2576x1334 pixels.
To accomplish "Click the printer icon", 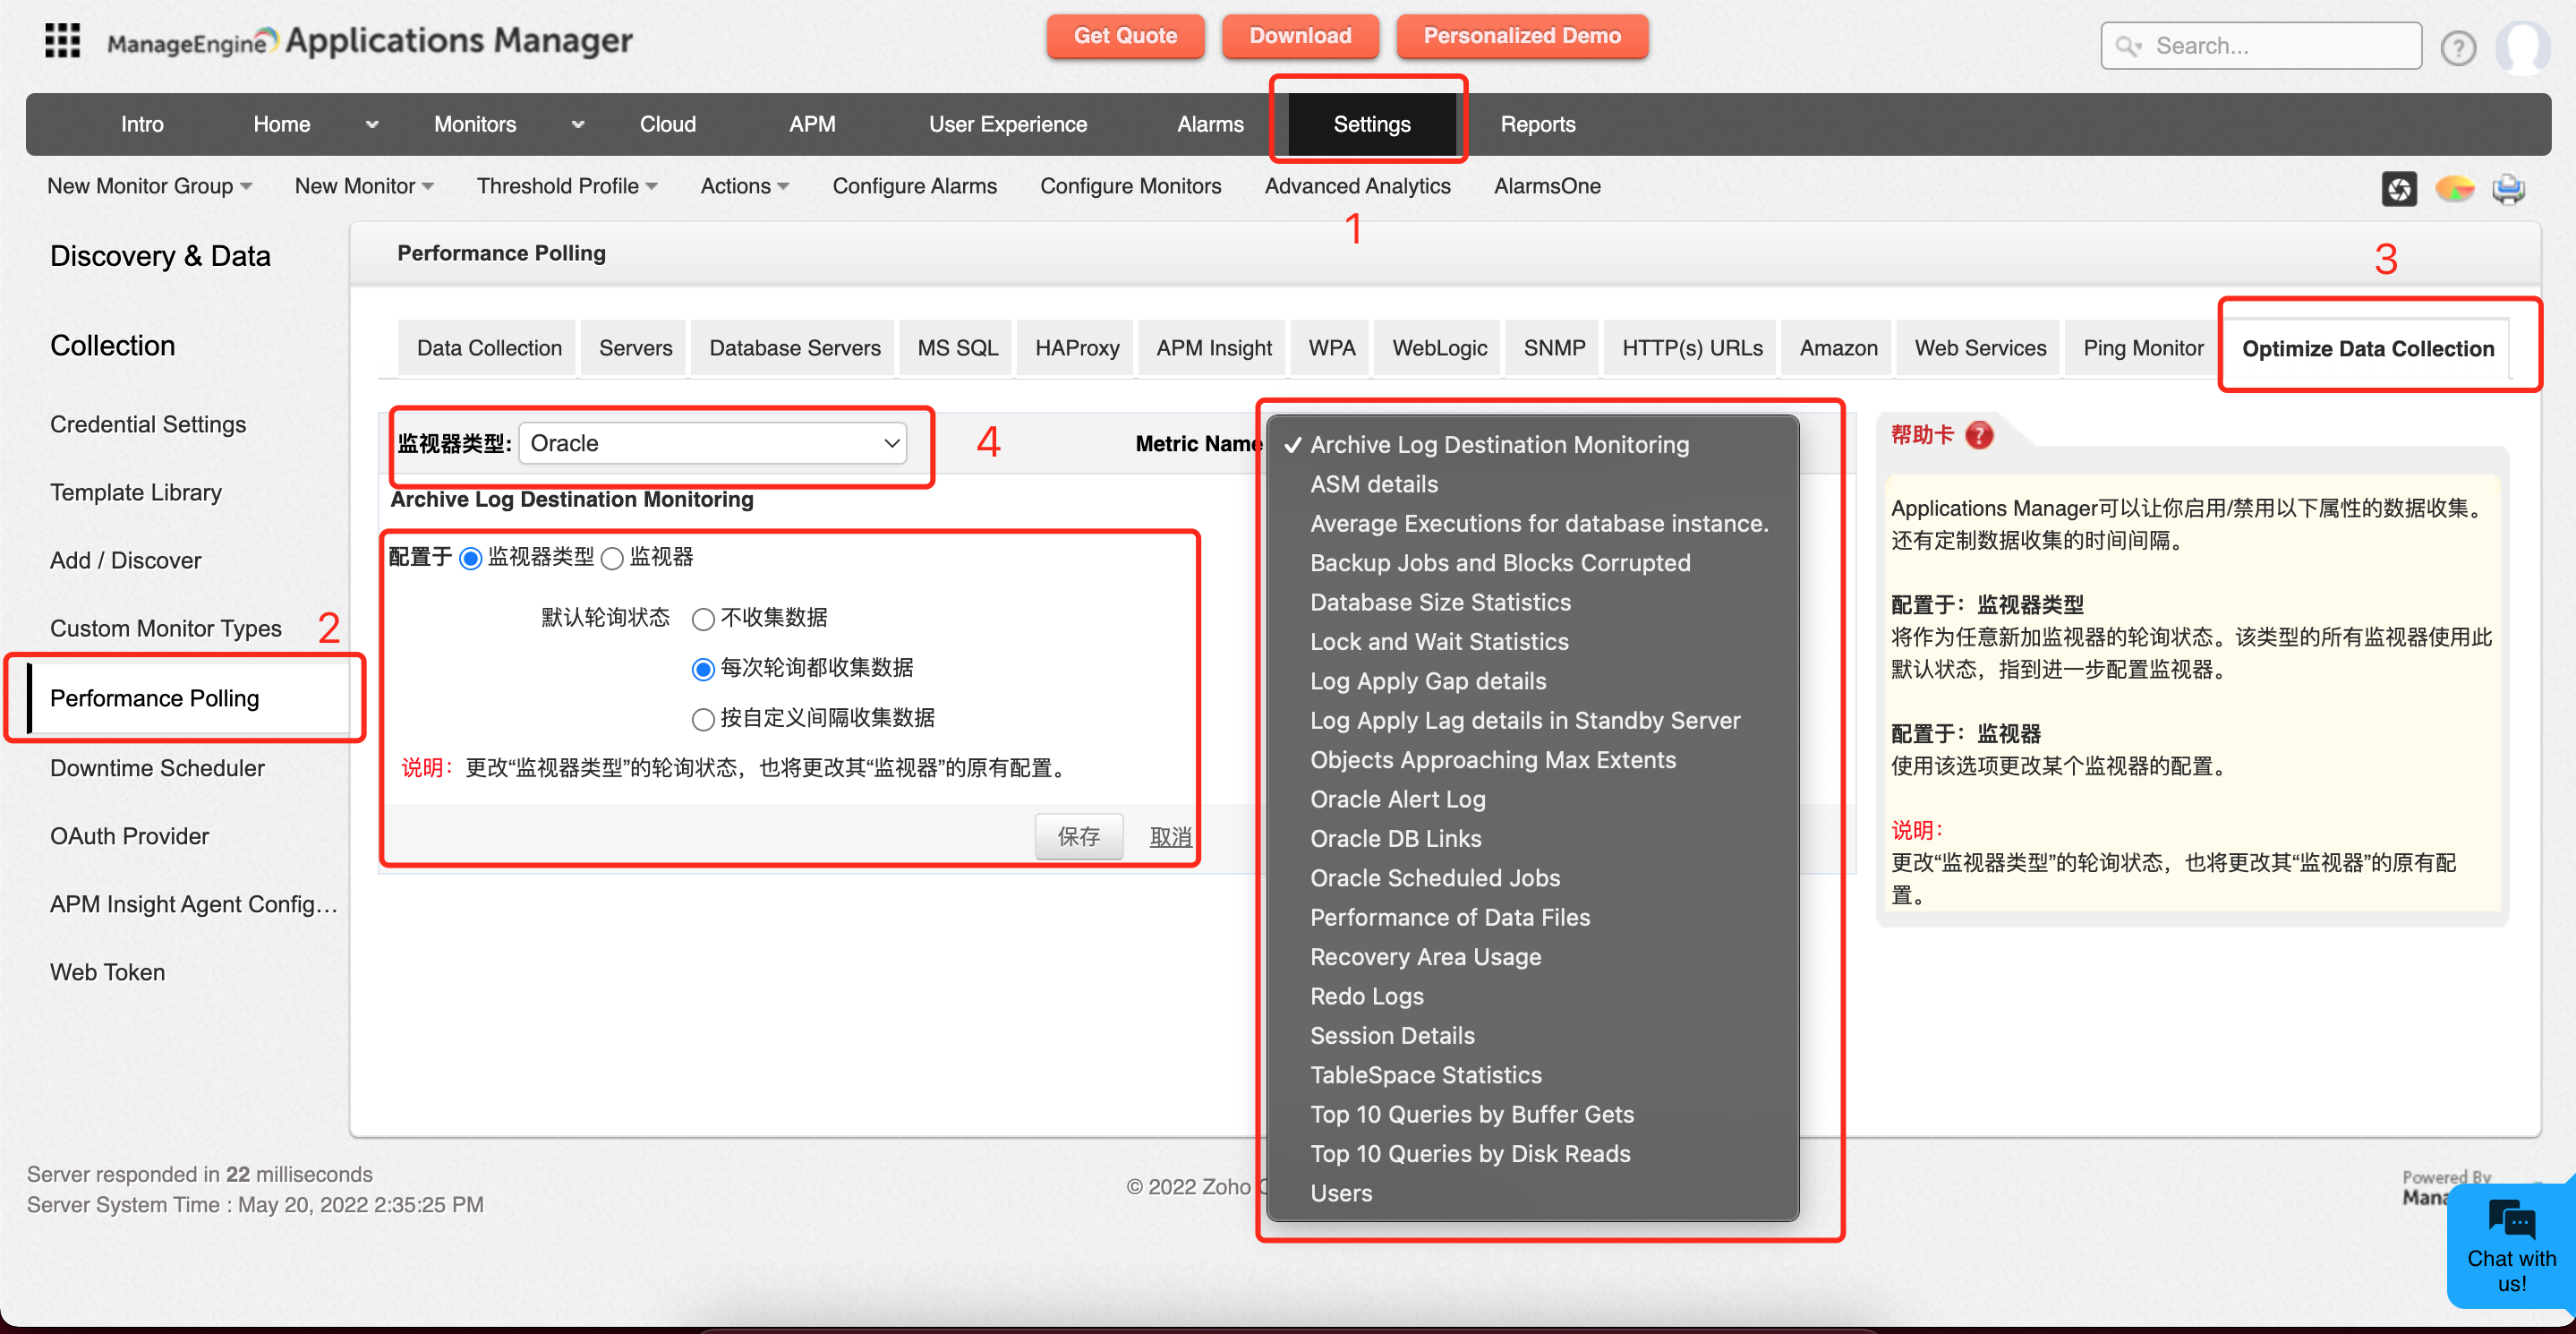I will tap(2508, 188).
